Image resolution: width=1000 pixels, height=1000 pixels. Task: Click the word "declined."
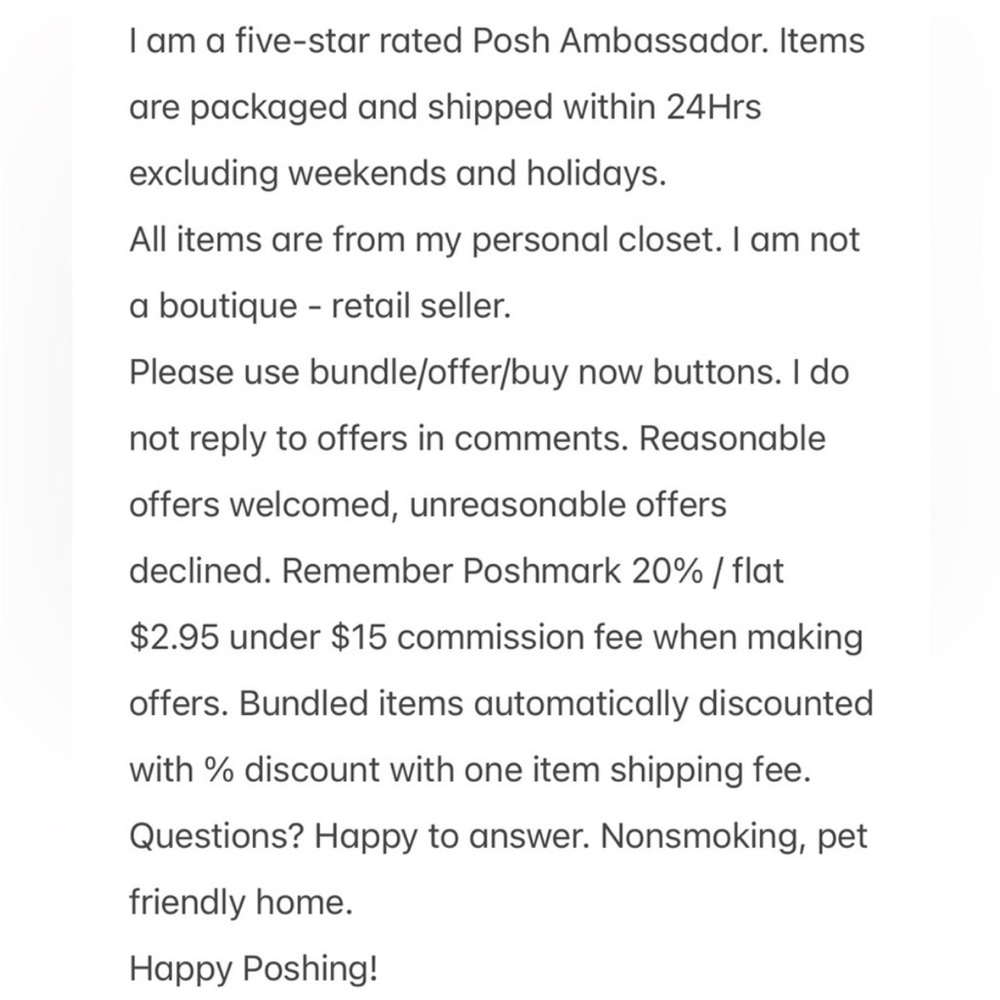pos(201,570)
